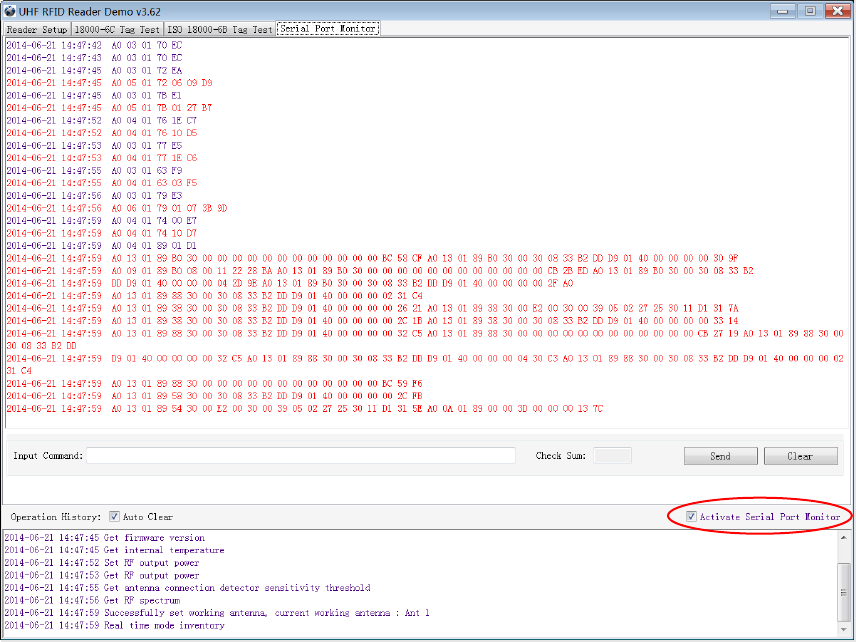
Task: Click serial line 'A0 06 01 79 01 07 3B 9D'
Action: (117, 209)
